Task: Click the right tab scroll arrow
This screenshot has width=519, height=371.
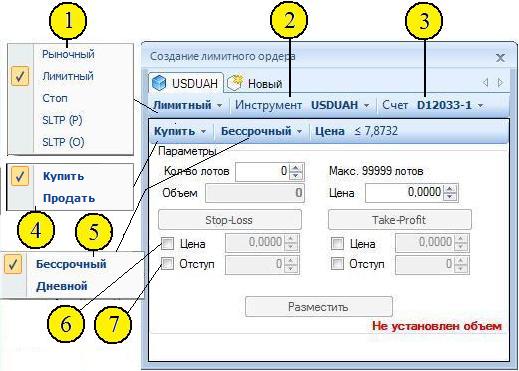Action: [x=500, y=82]
